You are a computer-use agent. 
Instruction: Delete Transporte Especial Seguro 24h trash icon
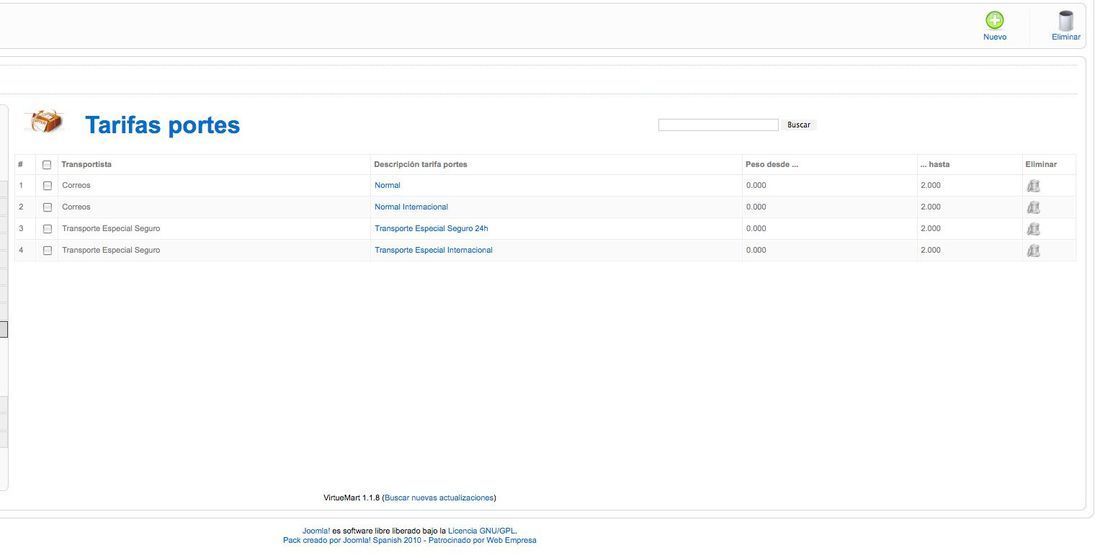(x=1033, y=229)
